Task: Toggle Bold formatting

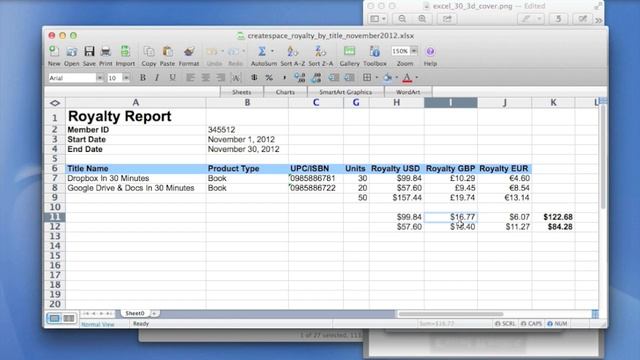Action: (143, 78)
